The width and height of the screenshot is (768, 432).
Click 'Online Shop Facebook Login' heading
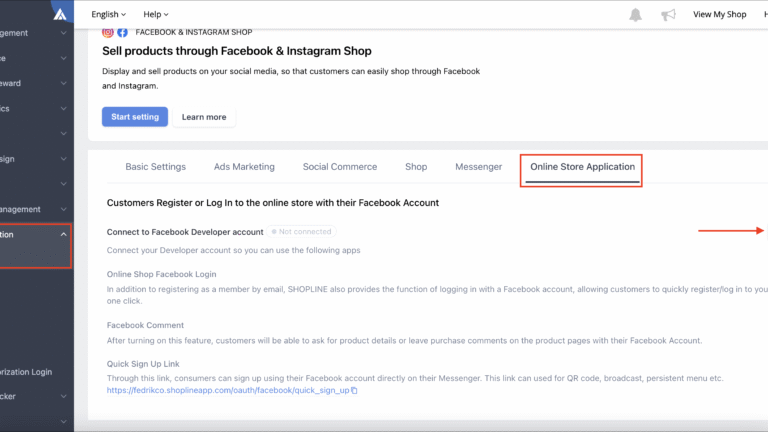point(162,274)
